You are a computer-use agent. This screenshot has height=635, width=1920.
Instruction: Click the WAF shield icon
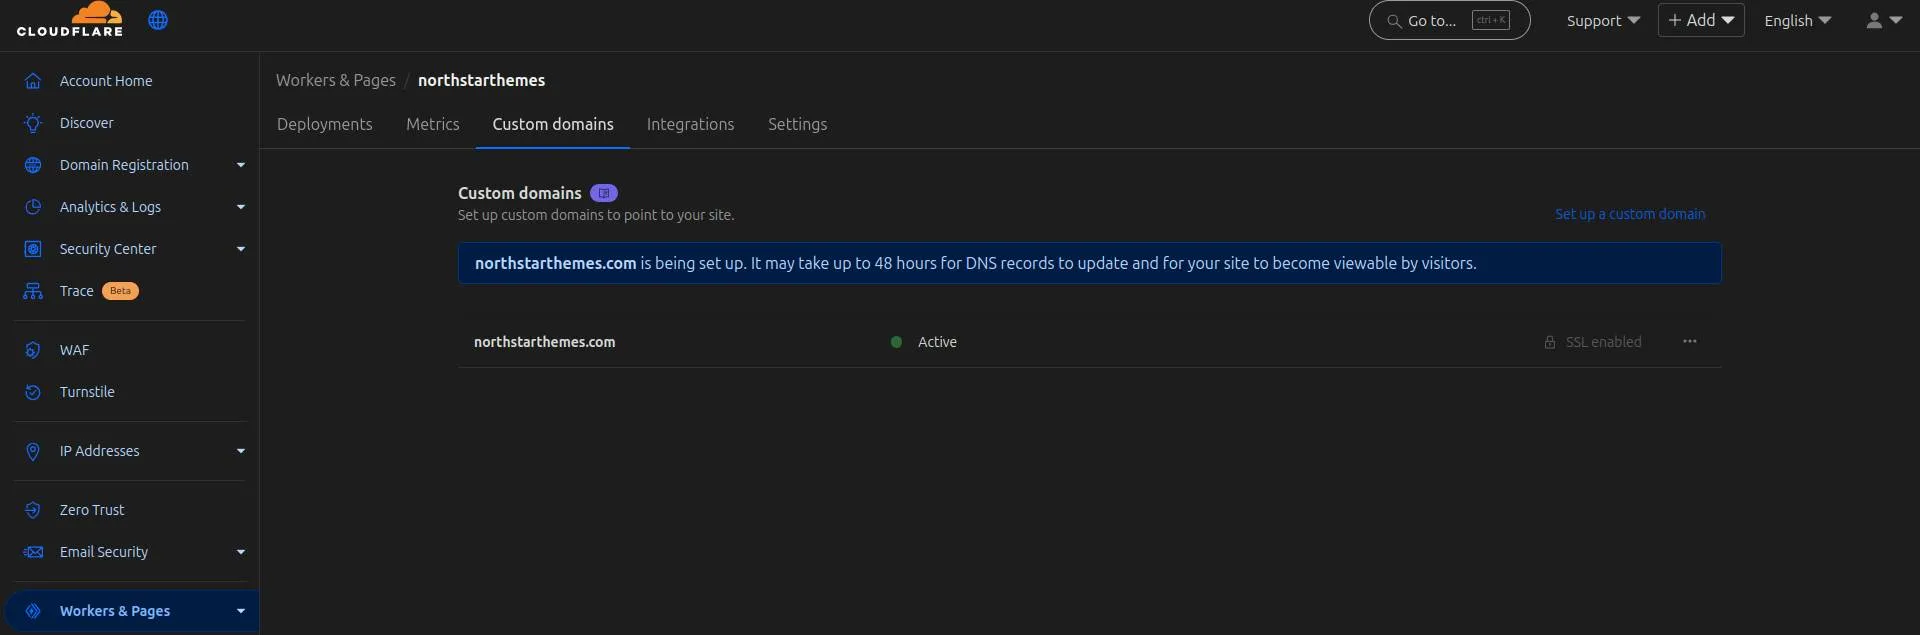click(x=33, y=350)
